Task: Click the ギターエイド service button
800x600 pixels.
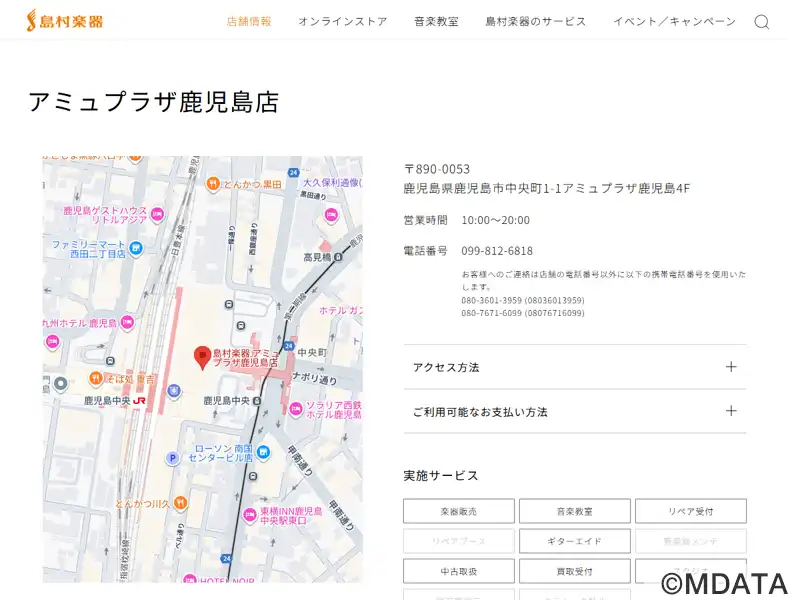Action: [x=574, y=541]
